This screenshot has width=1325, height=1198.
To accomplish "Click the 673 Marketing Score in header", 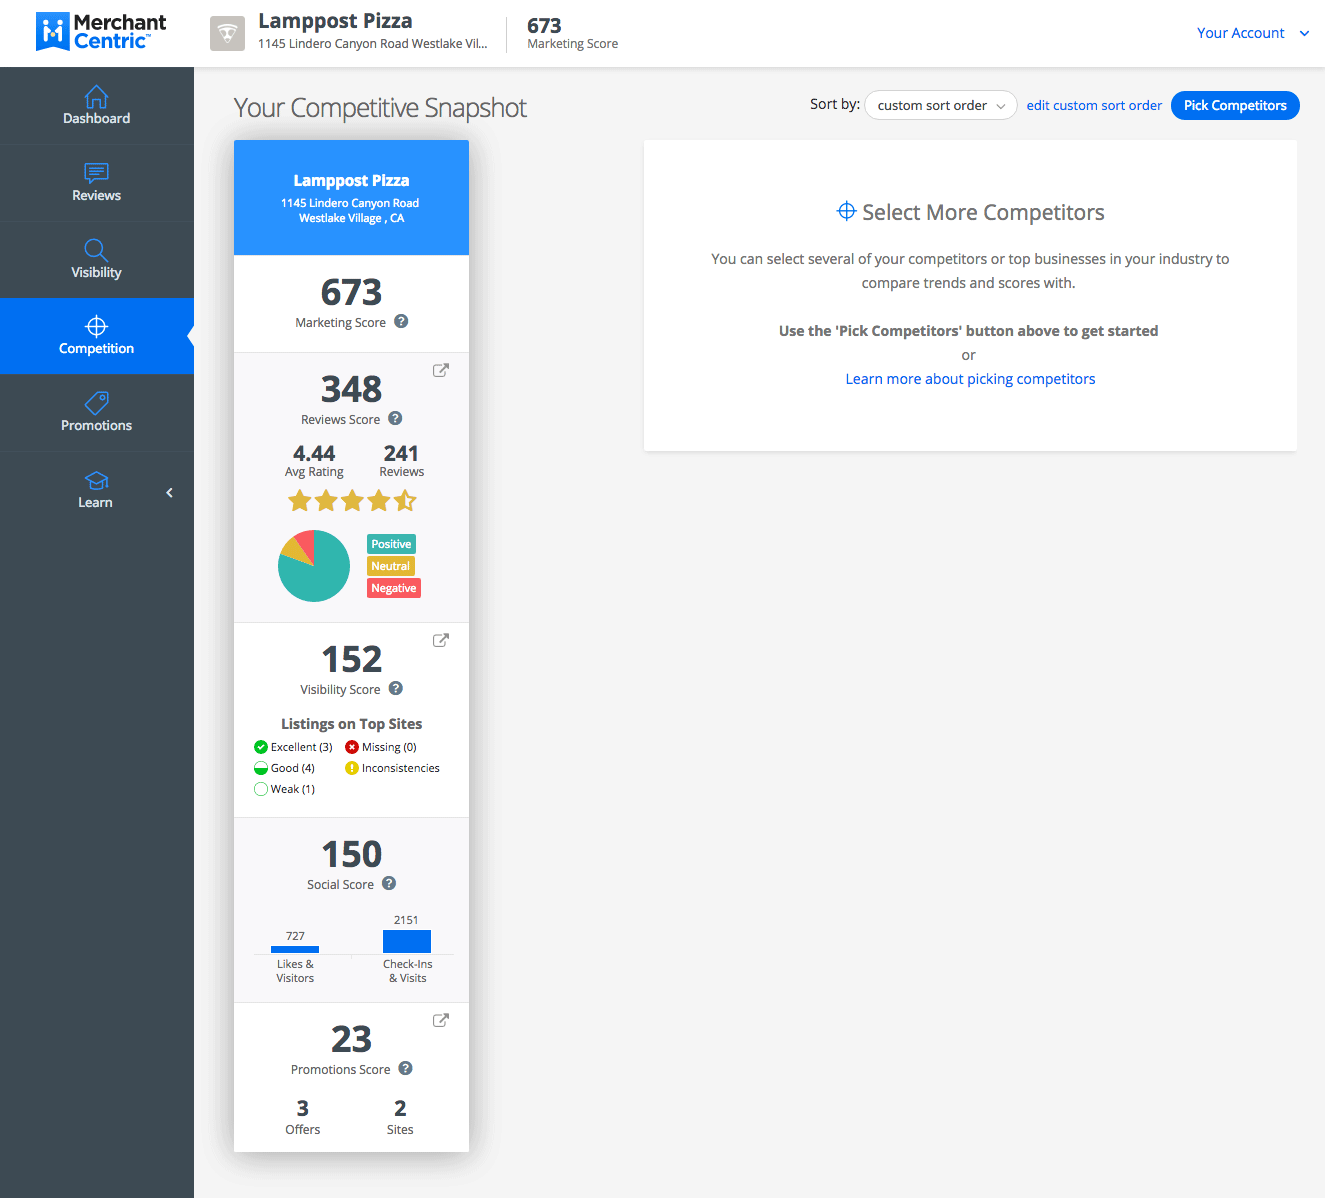I will pyautogui.click(x=572, y=33).
